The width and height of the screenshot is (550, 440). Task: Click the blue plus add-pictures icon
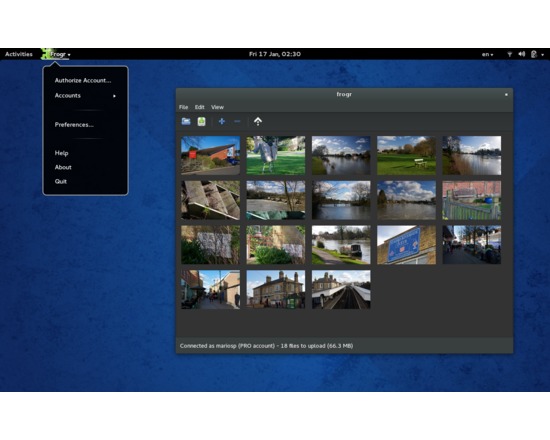[x=222, y=121]
